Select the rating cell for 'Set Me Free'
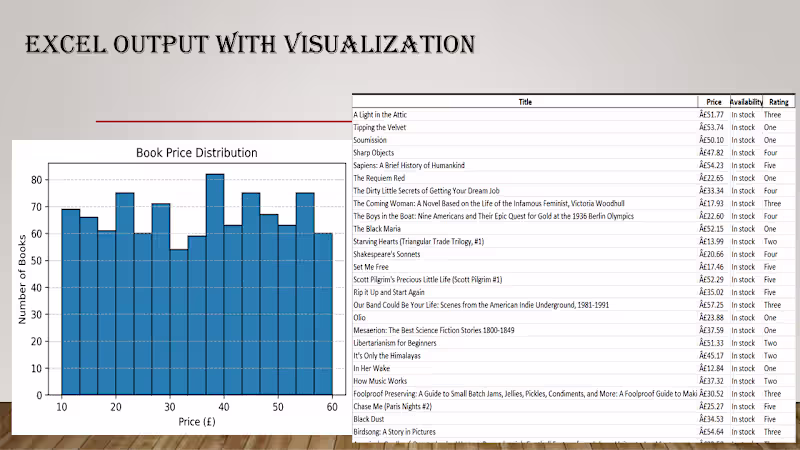The image size is (800, 450). [779, 267]
